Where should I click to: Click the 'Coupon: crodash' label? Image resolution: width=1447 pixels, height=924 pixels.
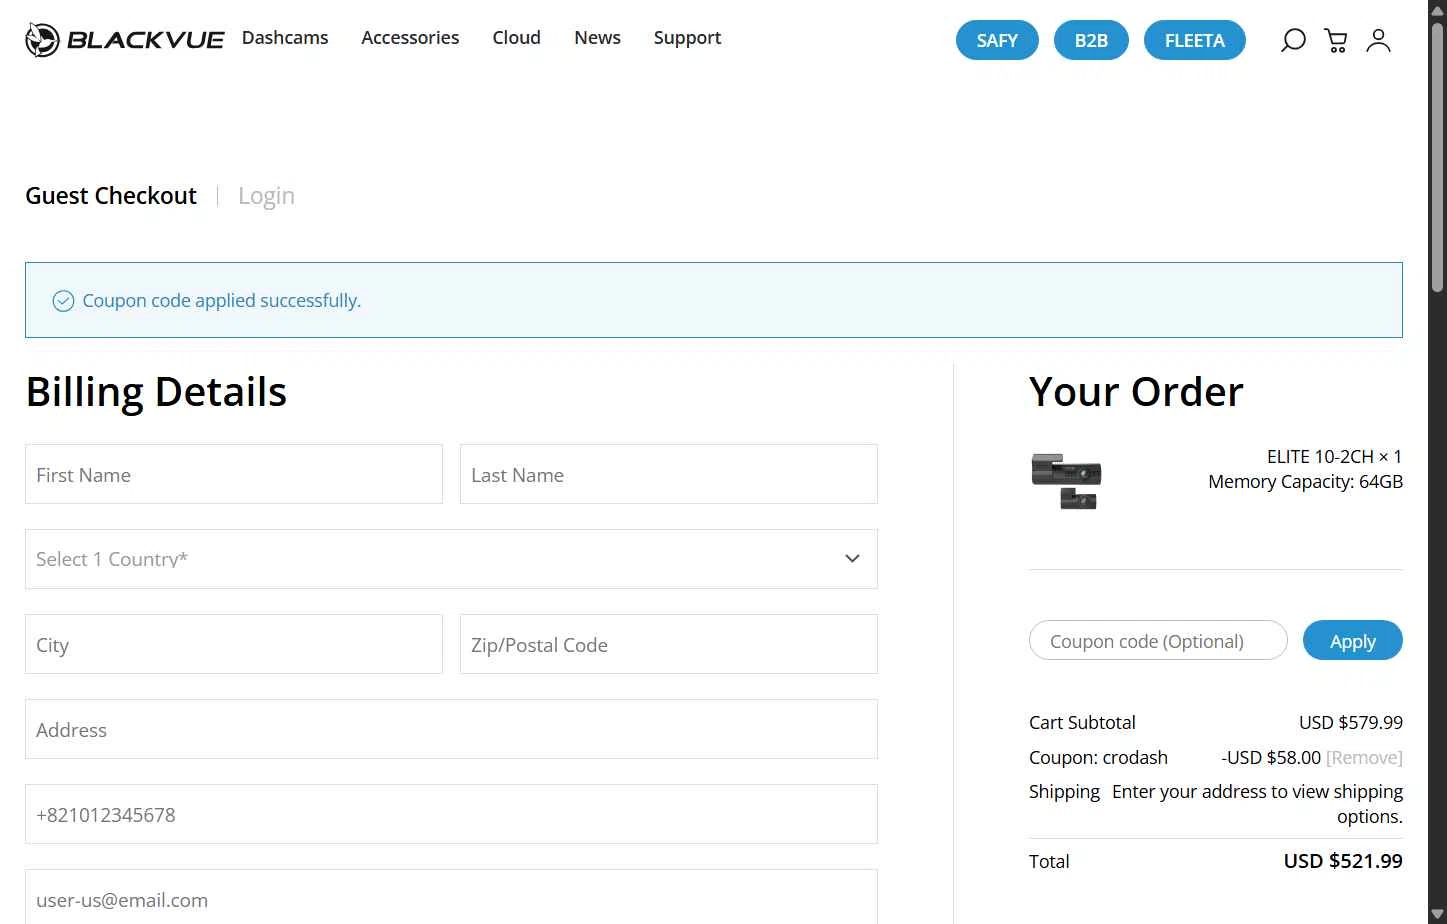pos(1098,758)
